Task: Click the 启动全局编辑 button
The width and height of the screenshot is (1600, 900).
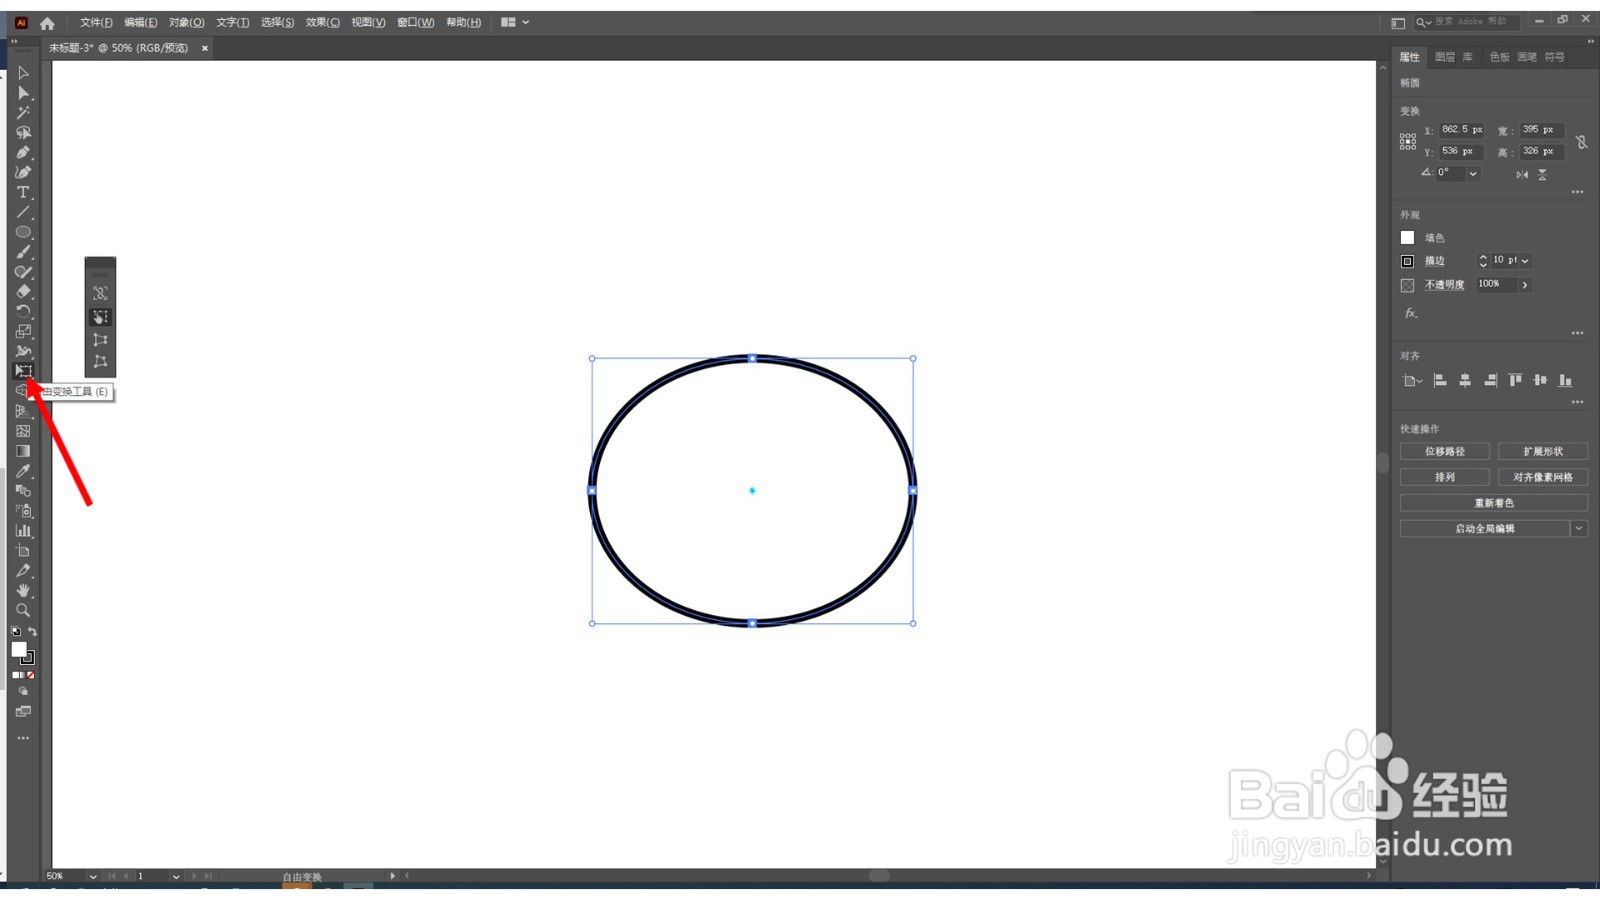Action: pos(1485,529)
